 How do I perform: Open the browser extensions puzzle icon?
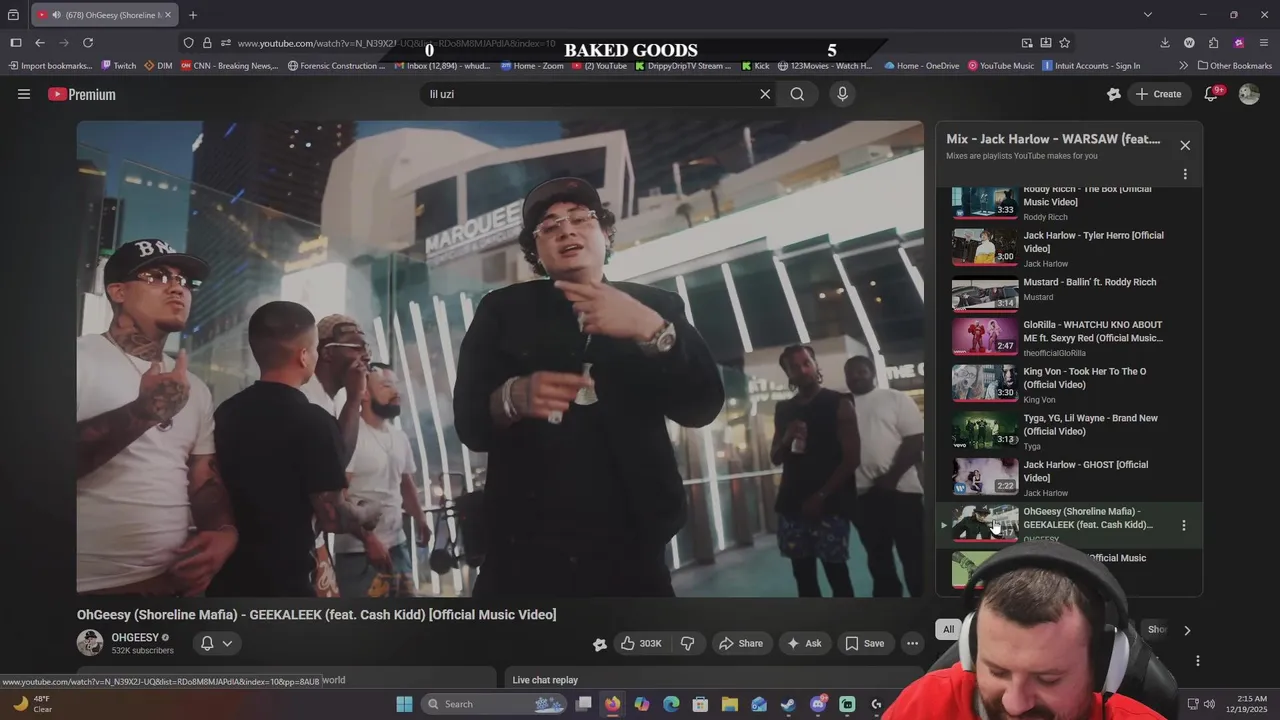tap(1214, 43)
